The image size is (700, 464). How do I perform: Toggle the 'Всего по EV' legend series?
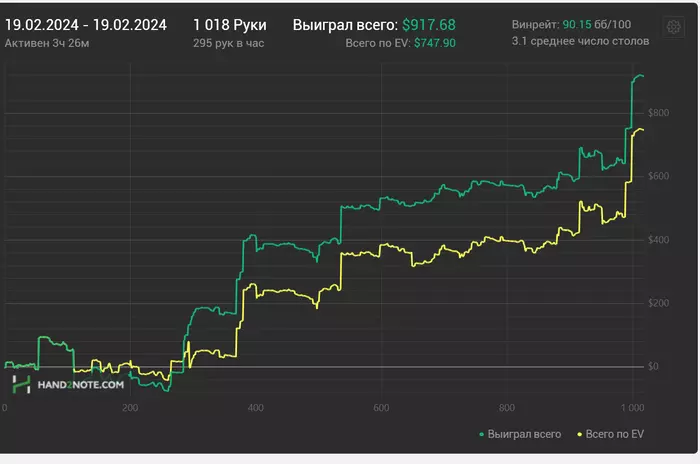pyautogui.click(x=611, y=434)
